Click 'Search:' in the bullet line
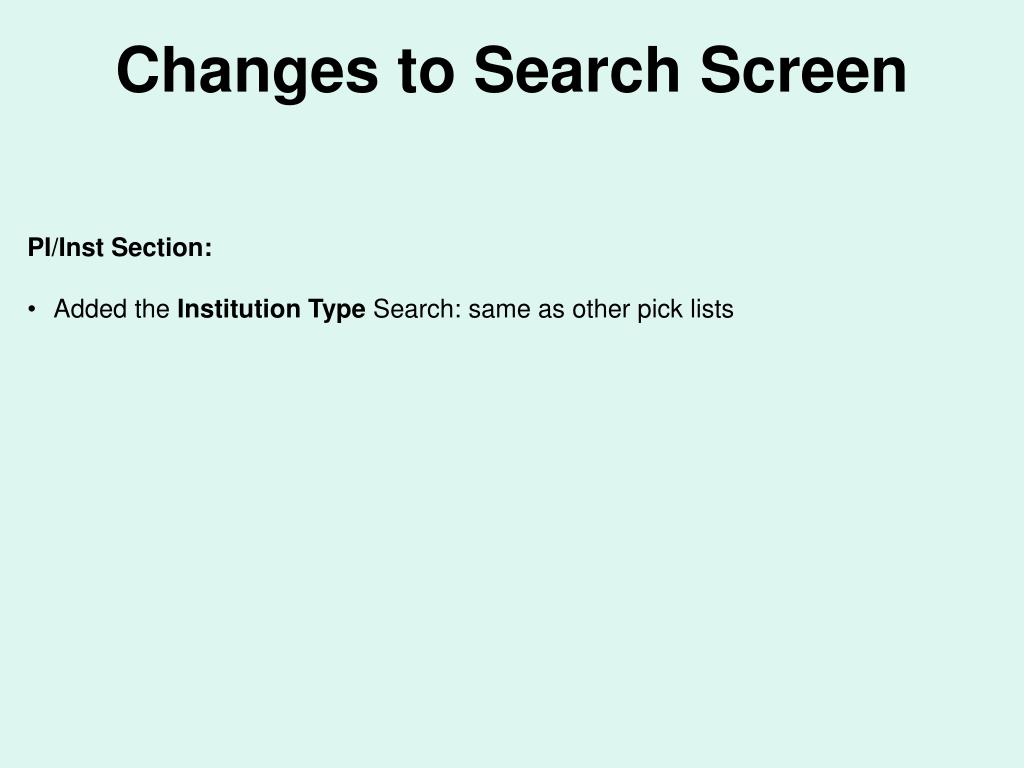Image resolution: width=1024 pixels, height=768 pixels. (417, 309)
